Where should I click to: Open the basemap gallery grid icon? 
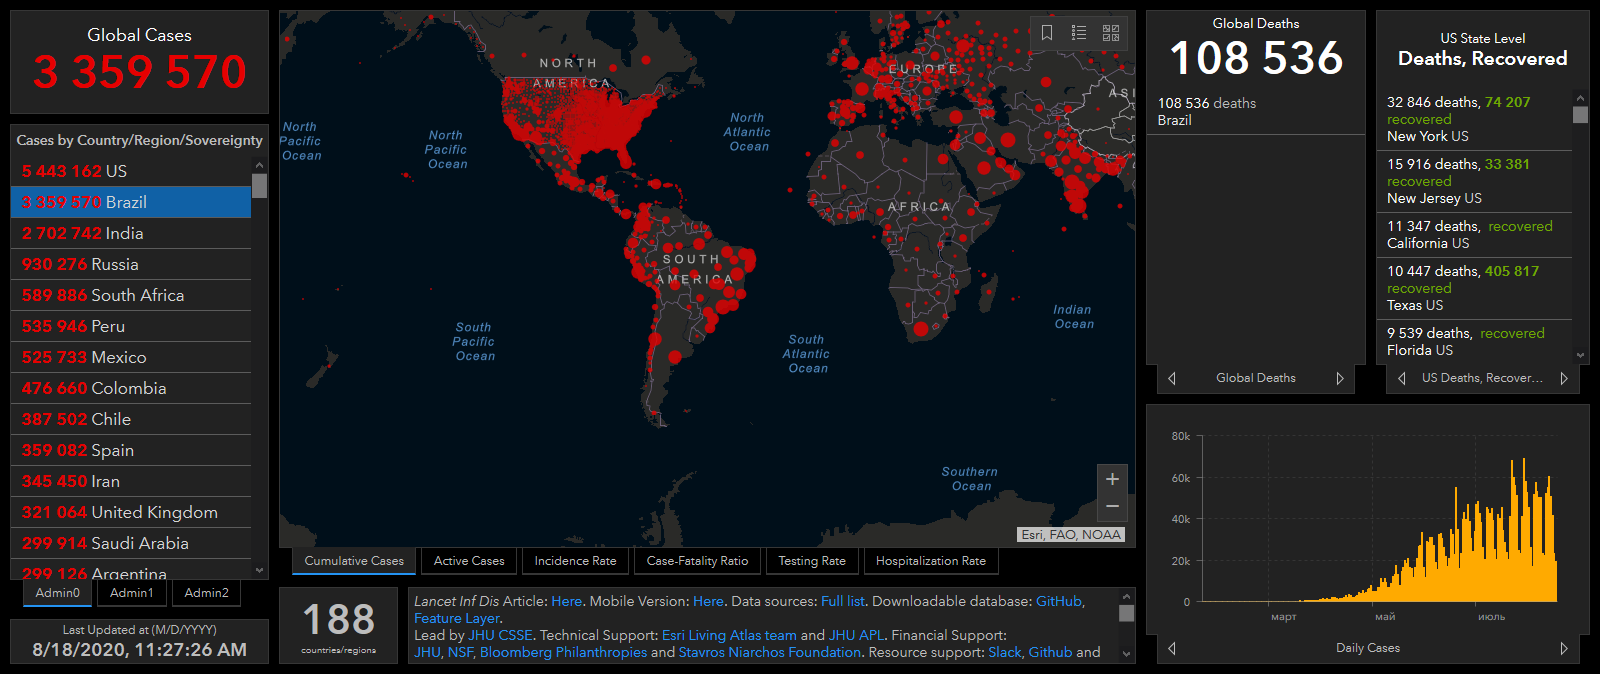[1111, 33]
